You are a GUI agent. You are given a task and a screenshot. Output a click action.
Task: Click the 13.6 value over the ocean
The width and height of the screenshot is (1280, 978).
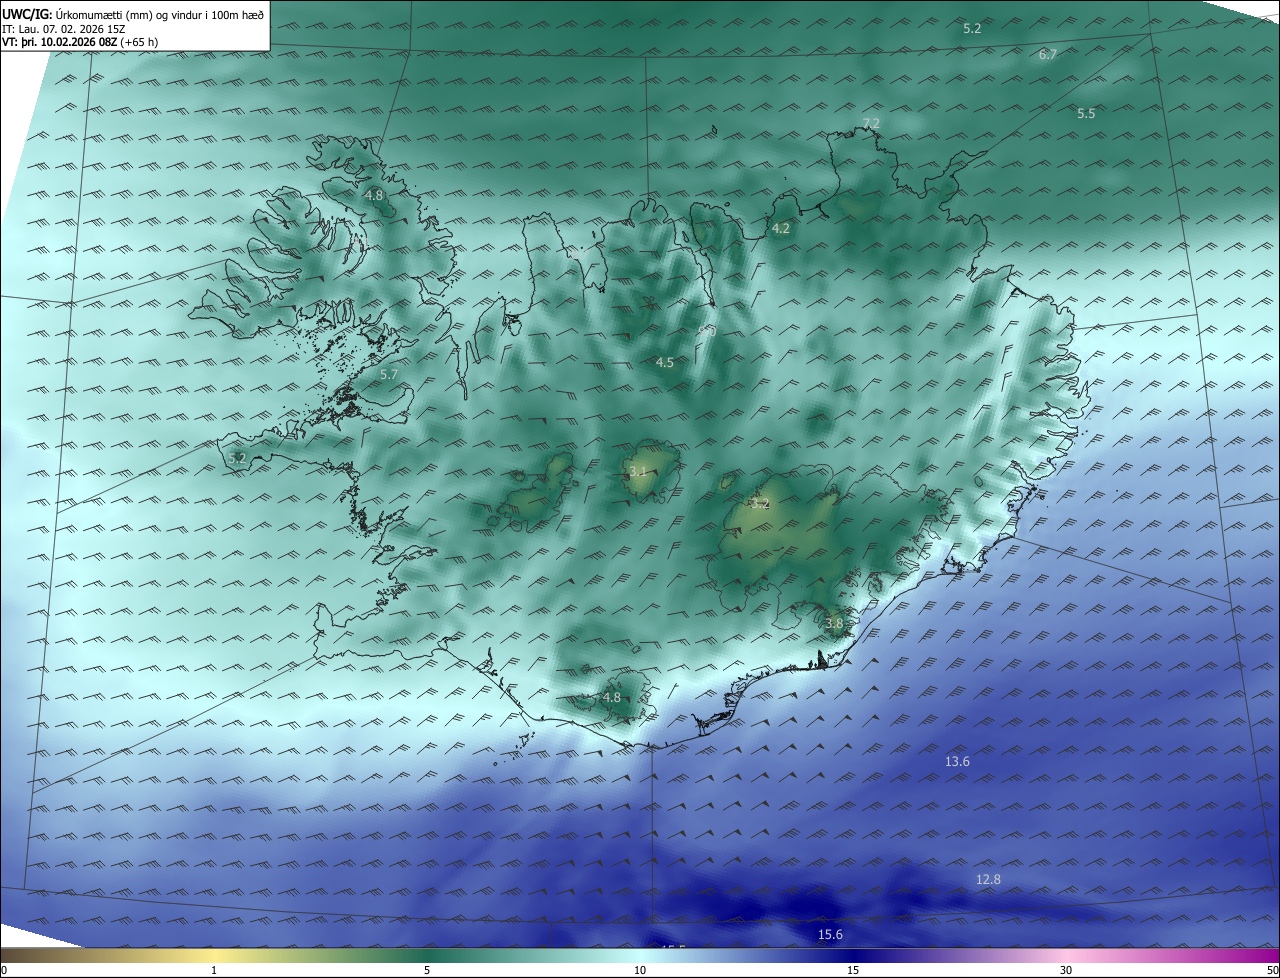tap(957, 762)
